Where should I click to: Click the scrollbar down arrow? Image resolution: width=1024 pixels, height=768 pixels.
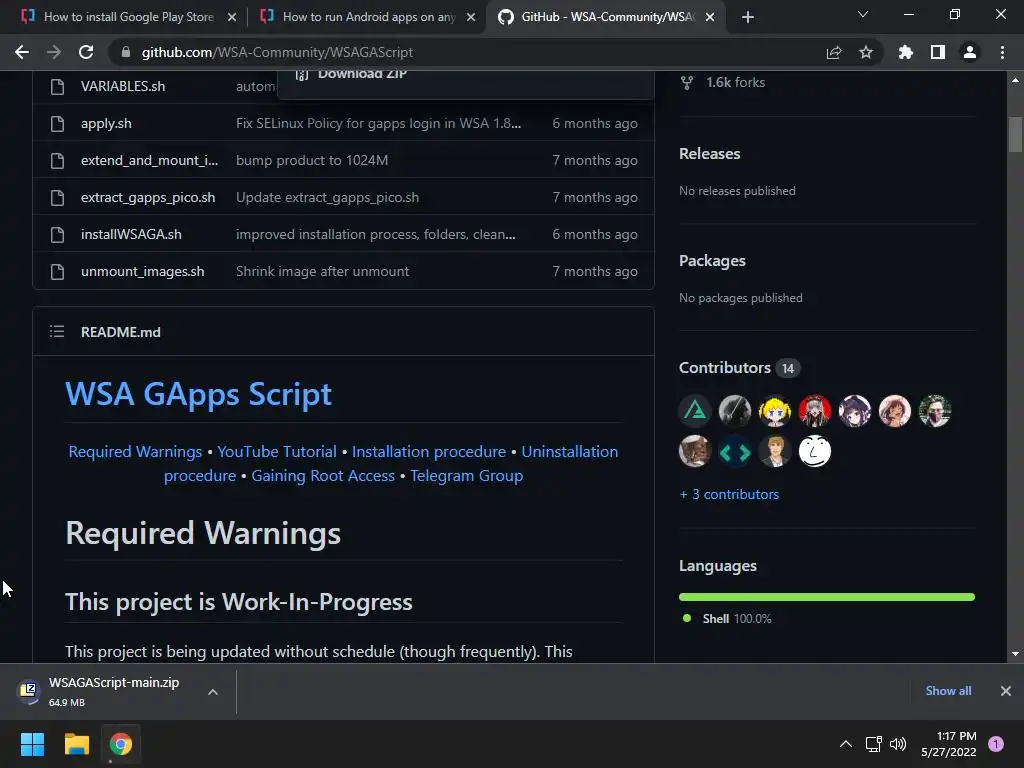pyautogui.click(x=1015, y=654)
